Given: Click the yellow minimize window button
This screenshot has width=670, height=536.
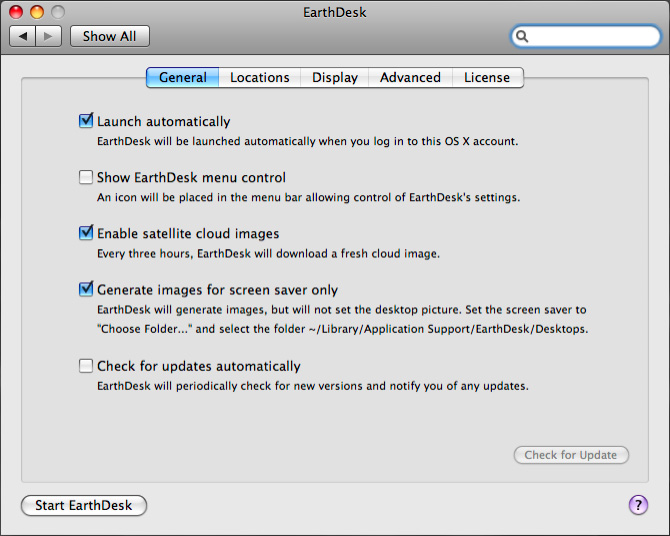Looking at the screenshot, I should click(x=37, y=12).
